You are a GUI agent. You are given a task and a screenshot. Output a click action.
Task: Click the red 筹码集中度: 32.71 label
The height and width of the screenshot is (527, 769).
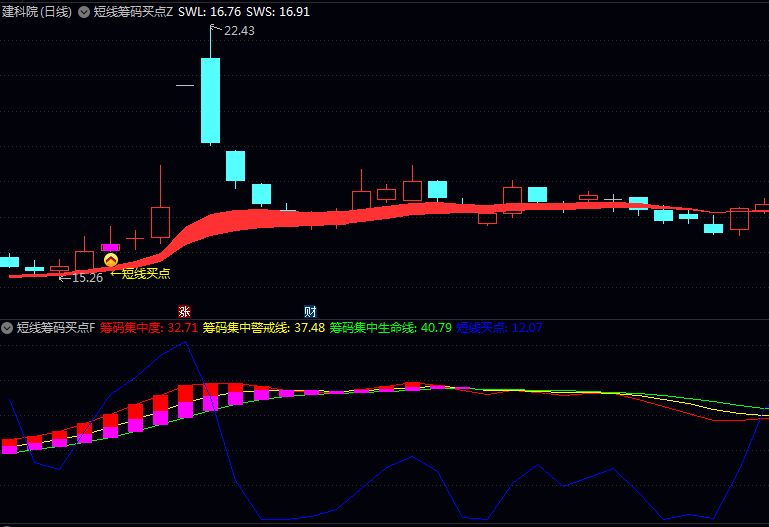pyautogui.click(x=149, y=328)
